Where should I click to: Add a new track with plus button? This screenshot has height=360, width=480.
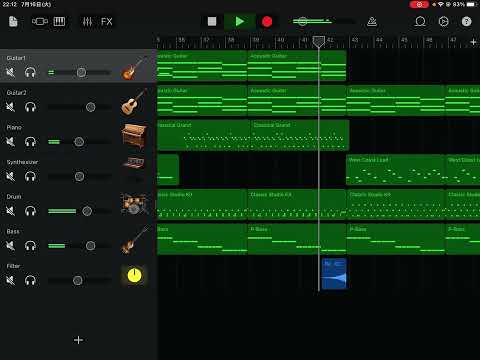click(78, 340)
